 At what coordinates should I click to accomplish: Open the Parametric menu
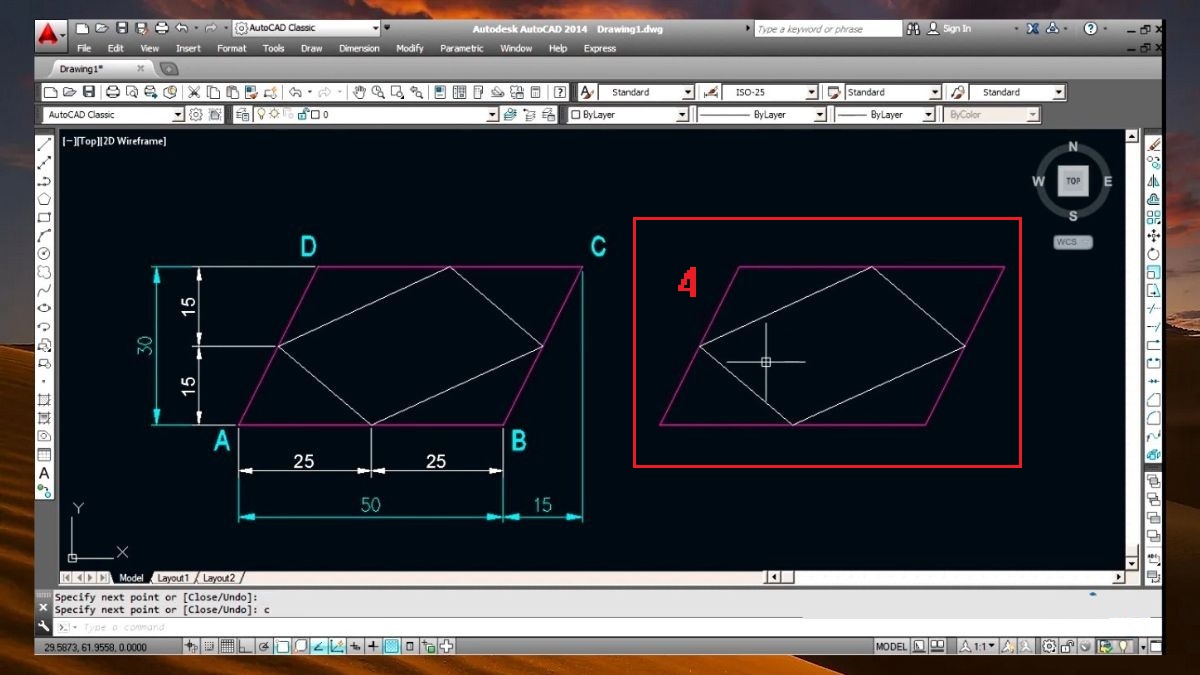click(x=462, y=48)
